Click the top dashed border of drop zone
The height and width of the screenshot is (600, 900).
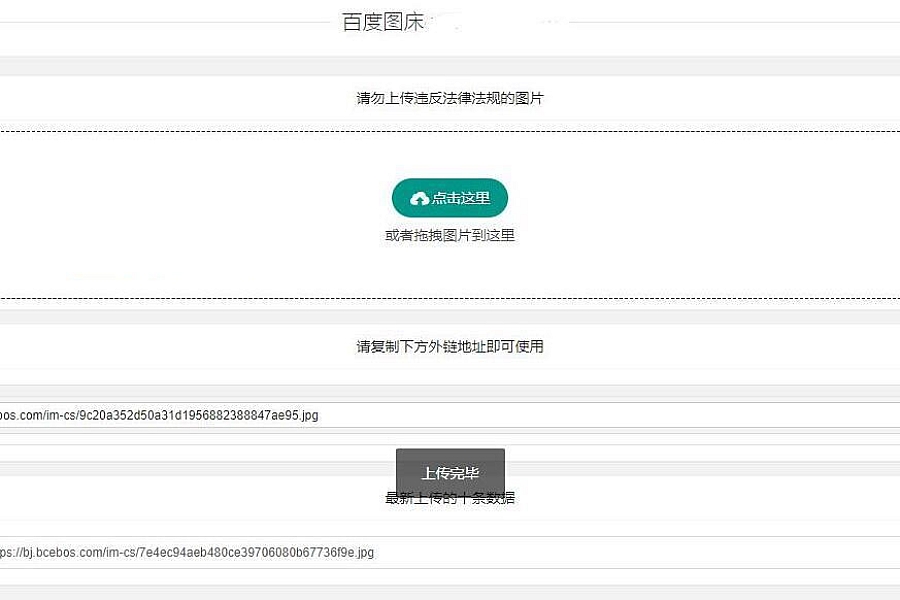coord(200,131)
